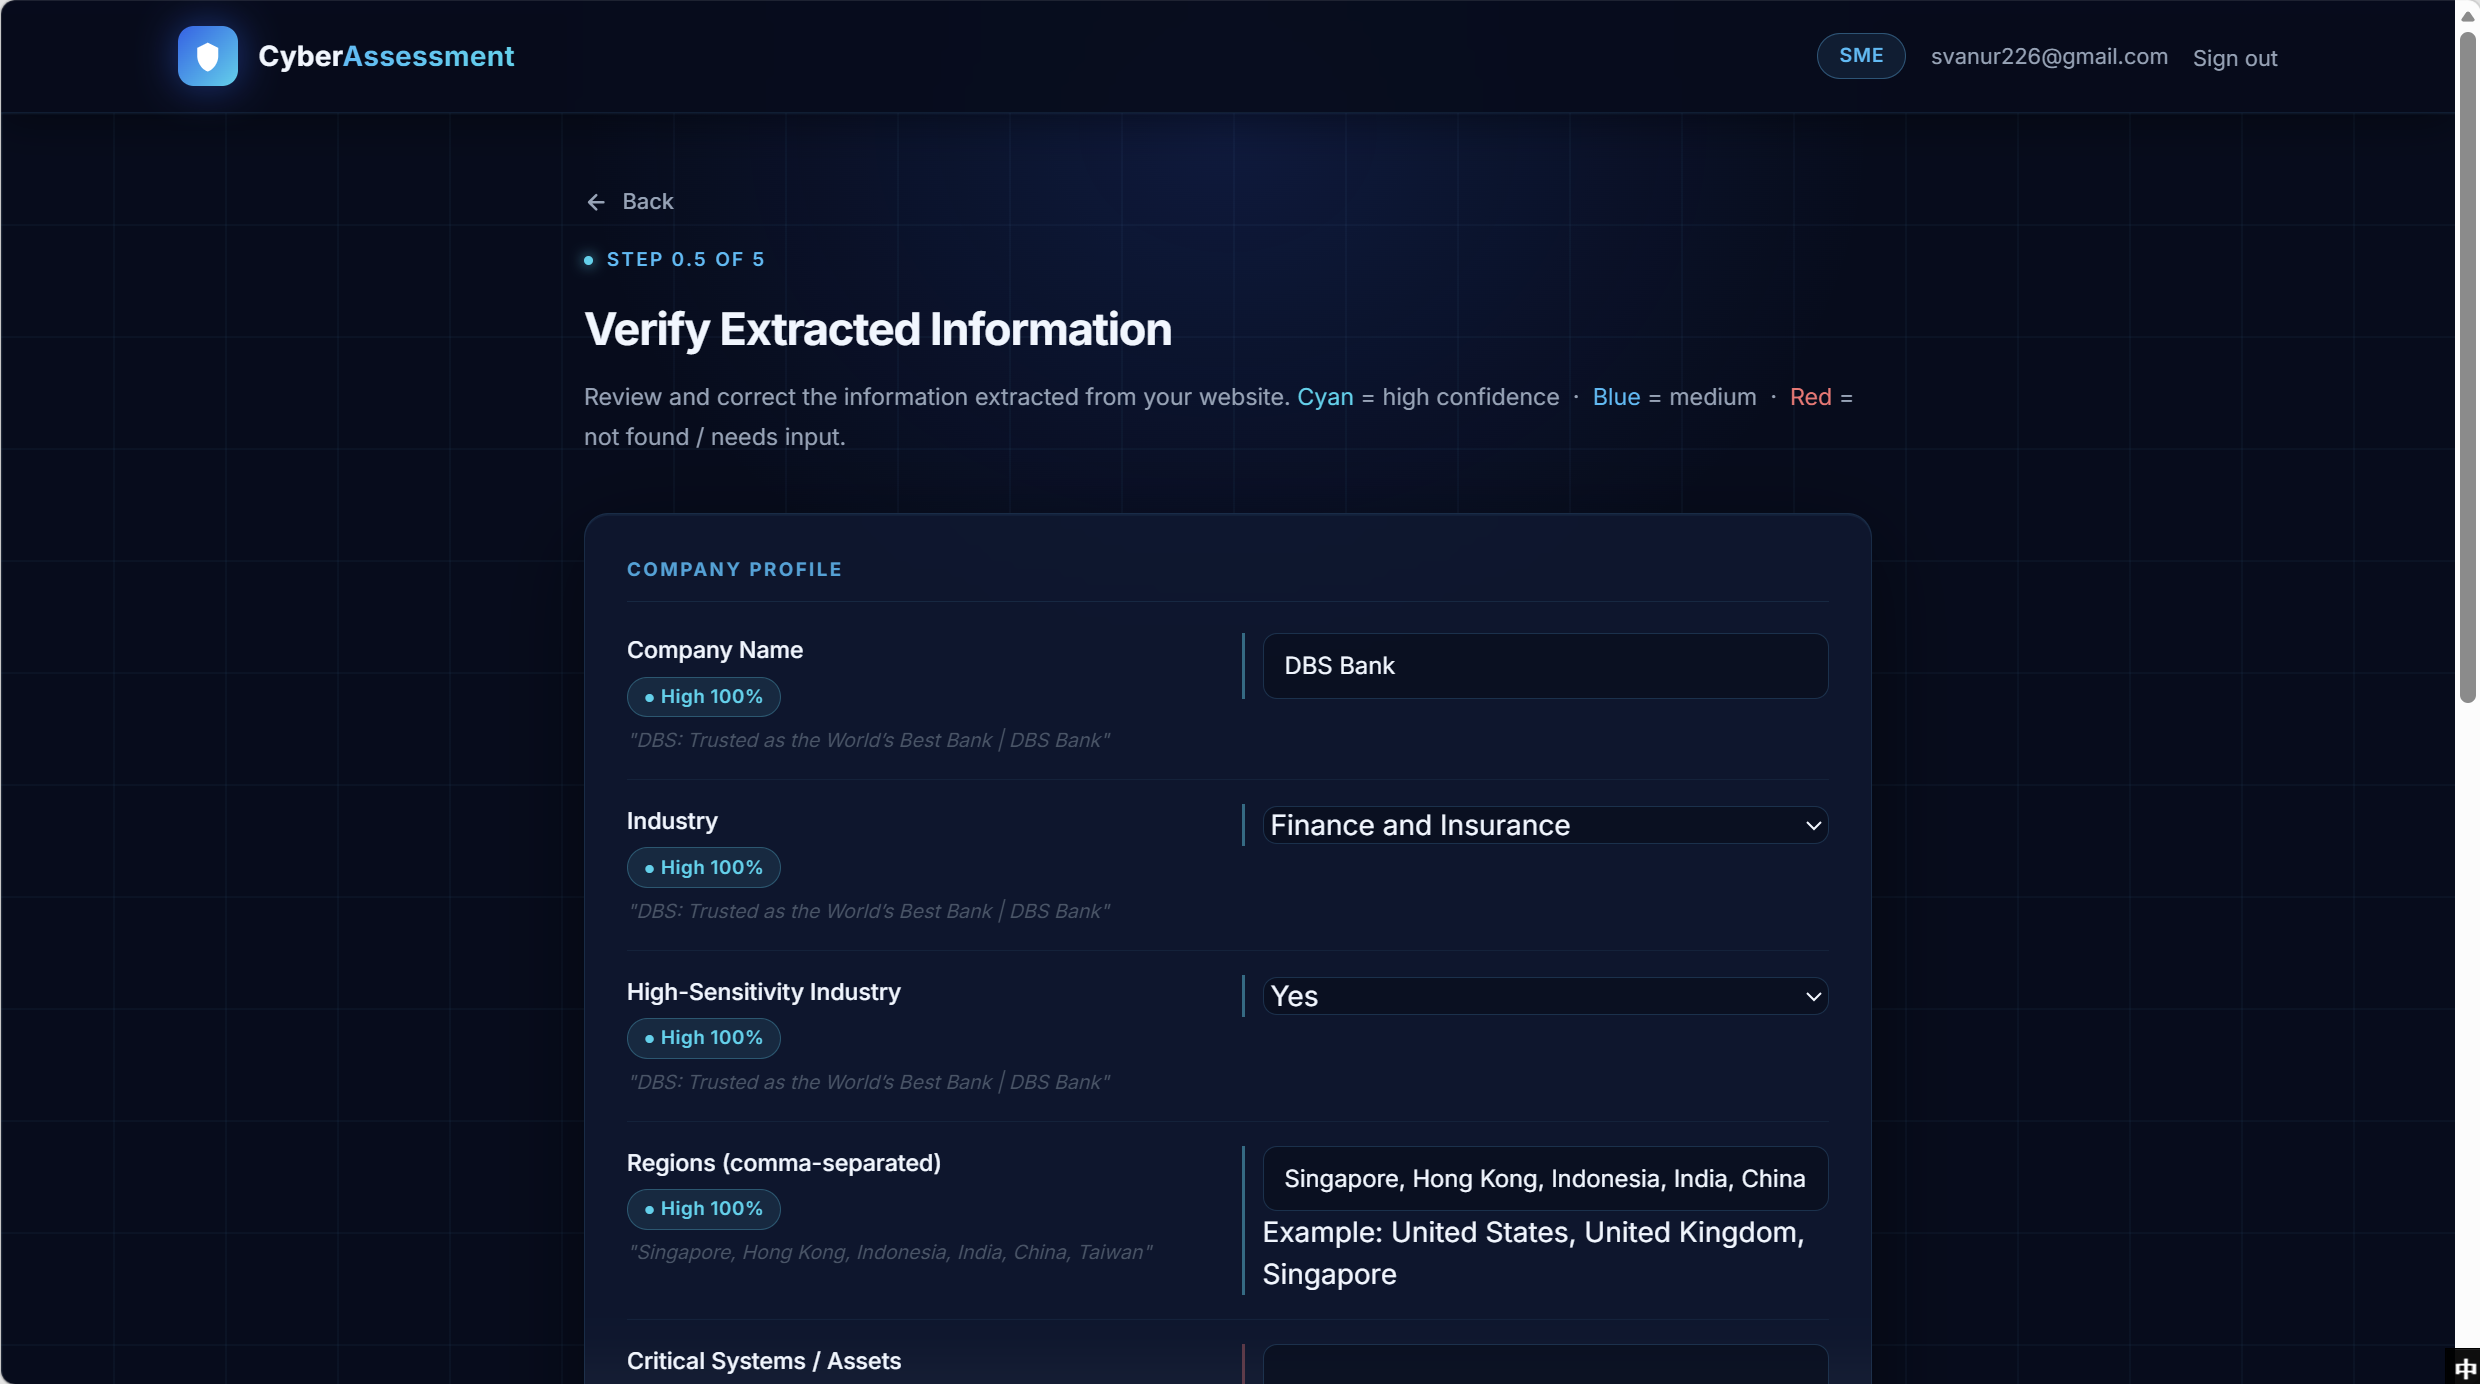Viewport: 2480px width, 1384px height.
Task: Click the Regions (comma-separated) label
Action: 784,1164
